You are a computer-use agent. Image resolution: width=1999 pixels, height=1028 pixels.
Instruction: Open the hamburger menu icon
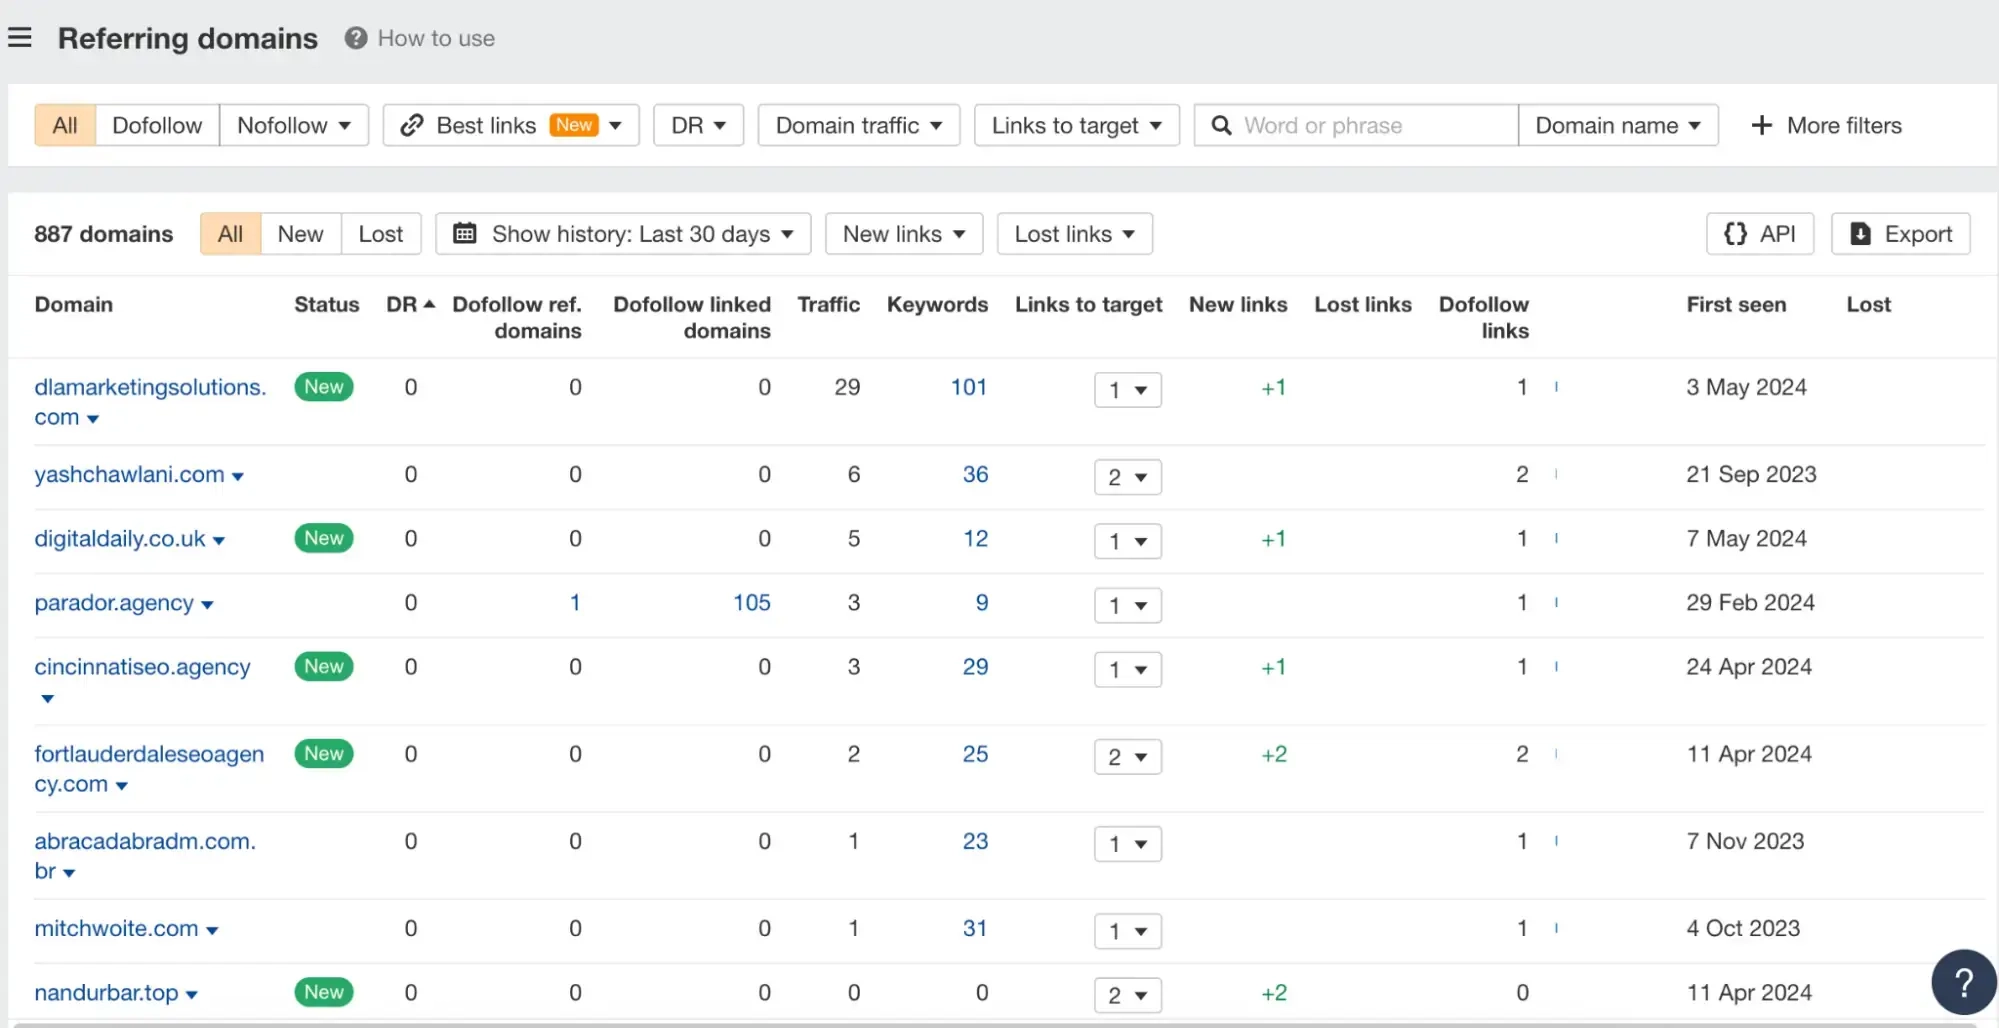point(20,38)
